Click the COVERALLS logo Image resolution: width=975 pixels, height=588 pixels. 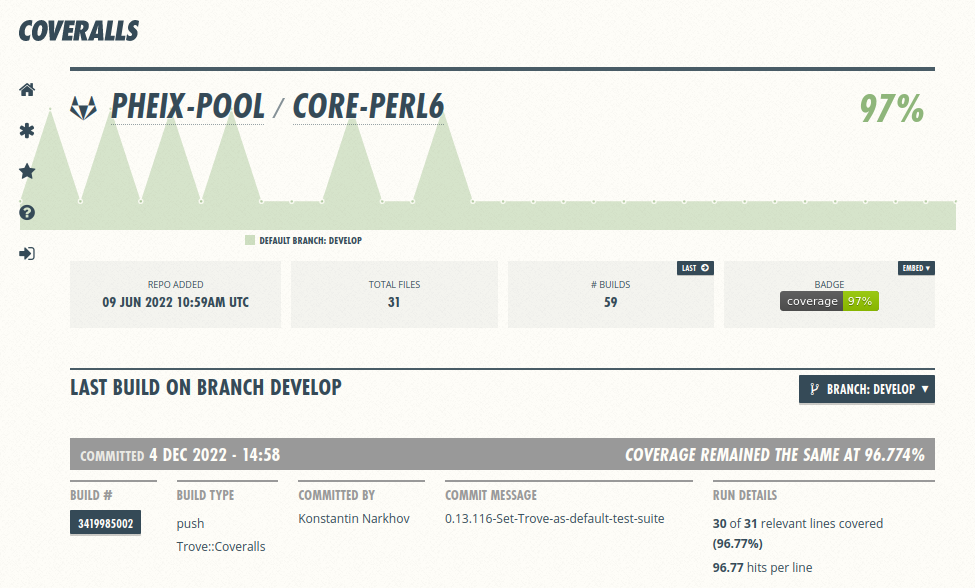[78, 30]
